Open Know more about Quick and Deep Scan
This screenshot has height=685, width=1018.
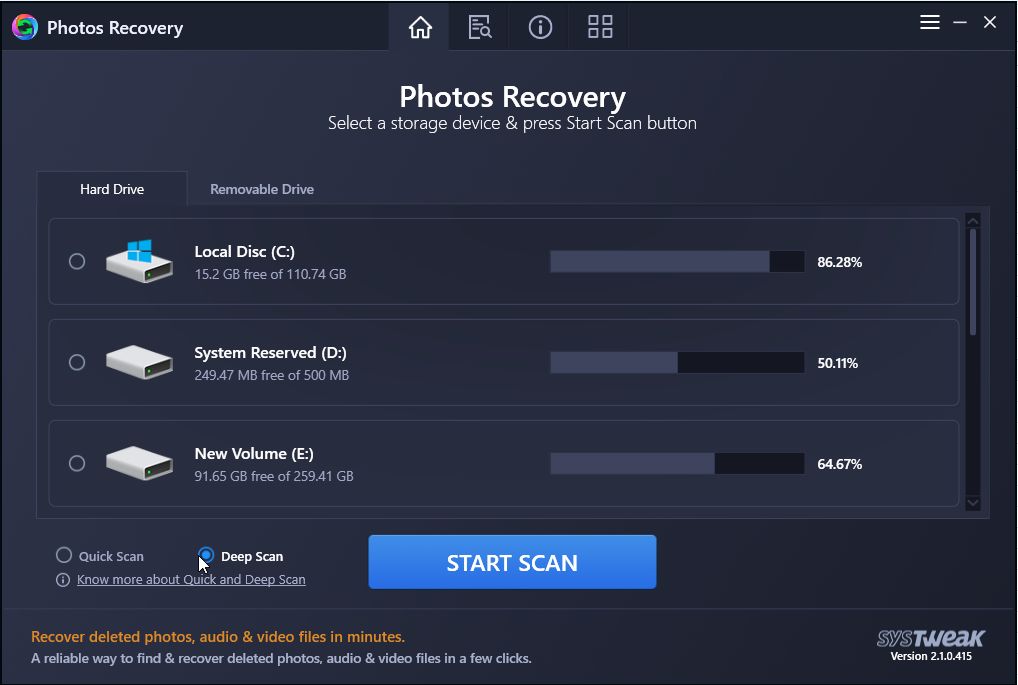tap(192, 580)
